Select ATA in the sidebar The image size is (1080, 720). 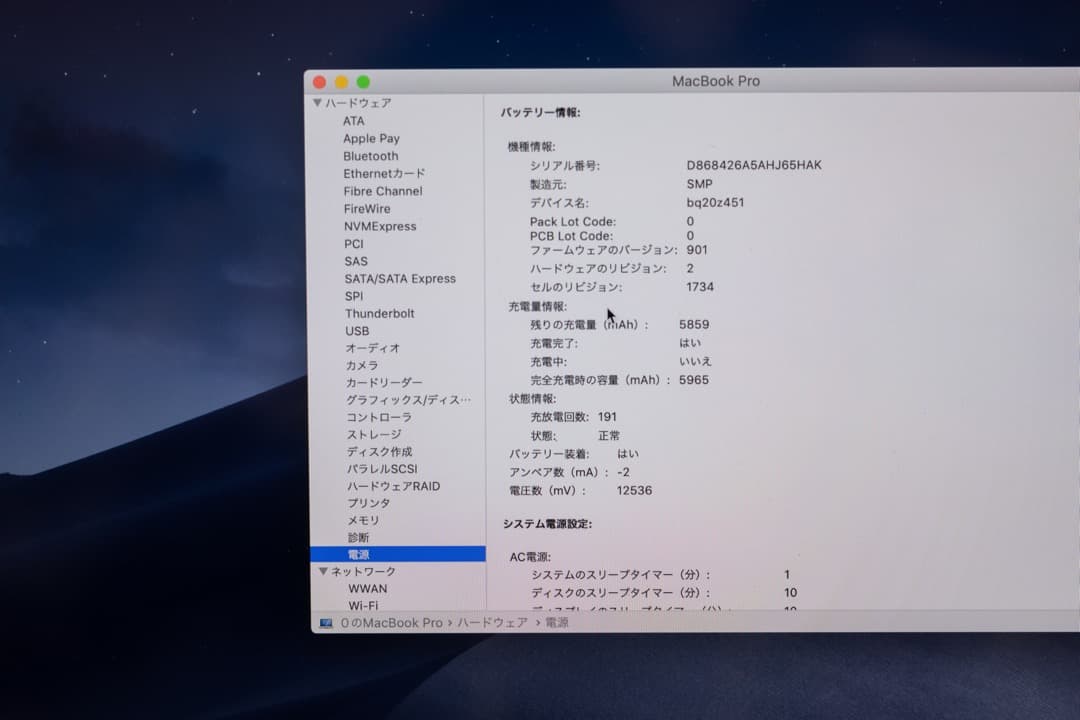click(x=354, y=121)
